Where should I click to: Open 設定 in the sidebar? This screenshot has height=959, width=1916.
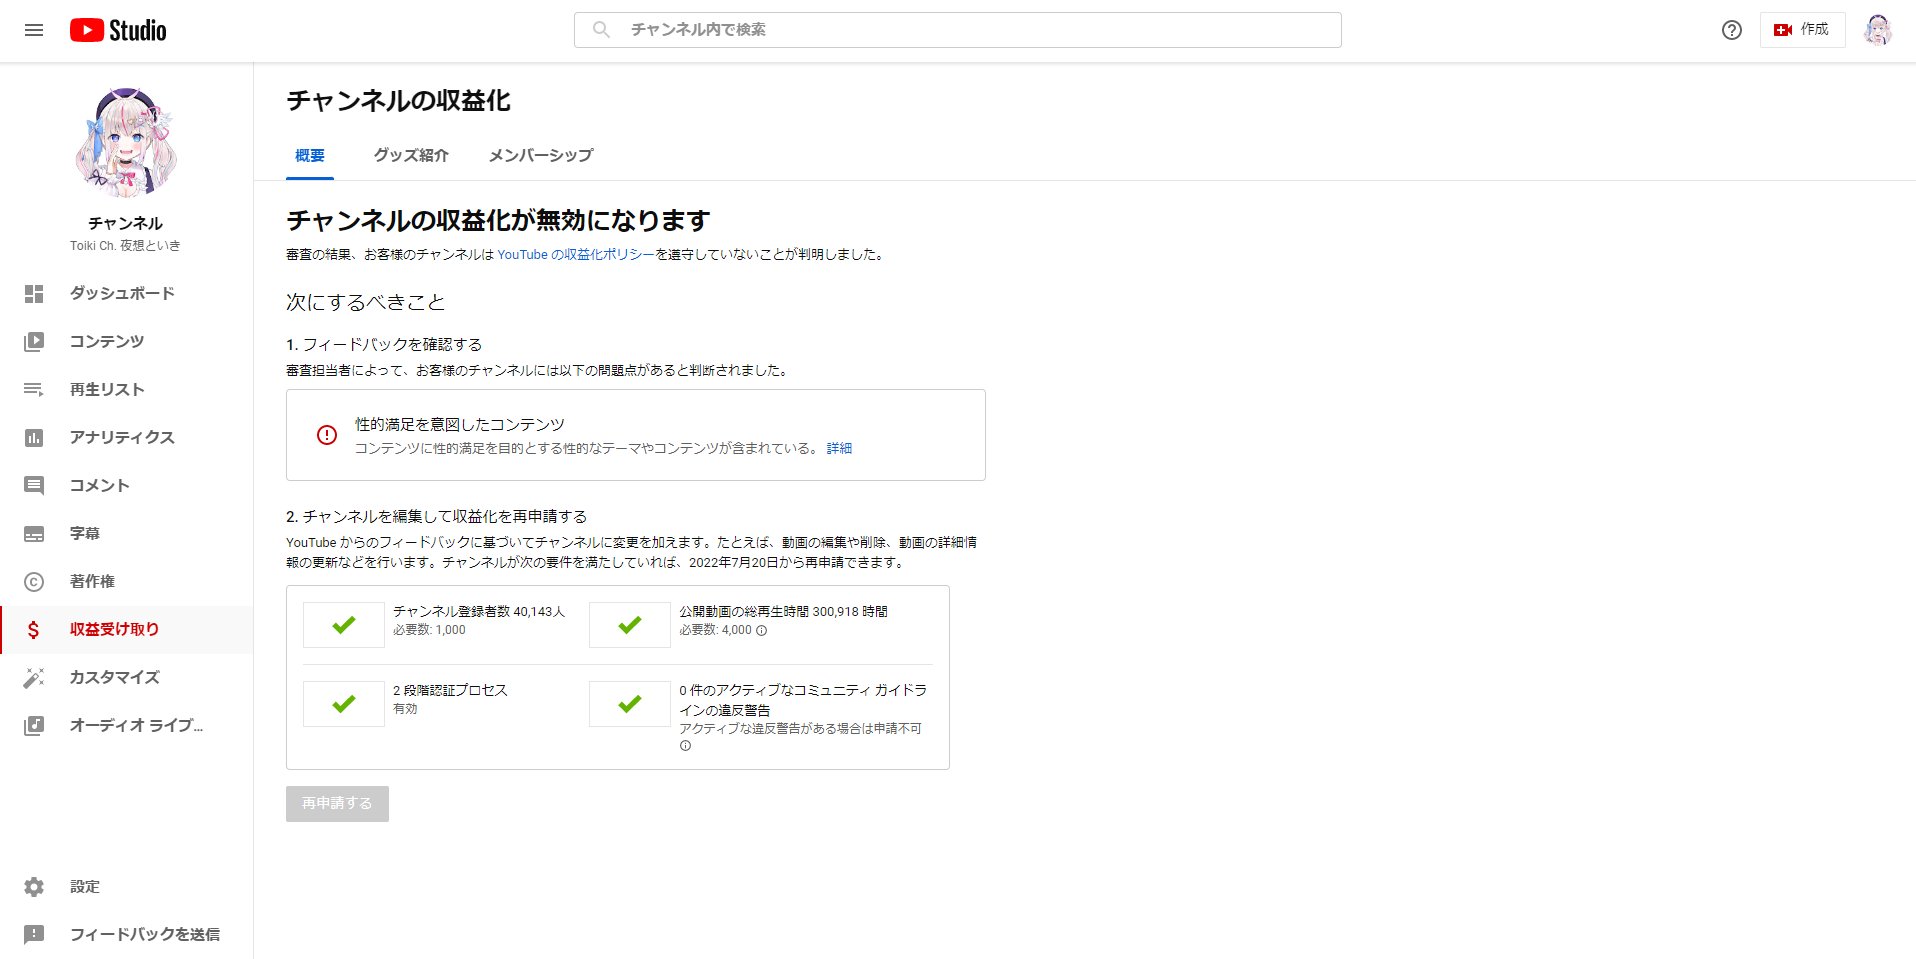[x=126, y=887]
